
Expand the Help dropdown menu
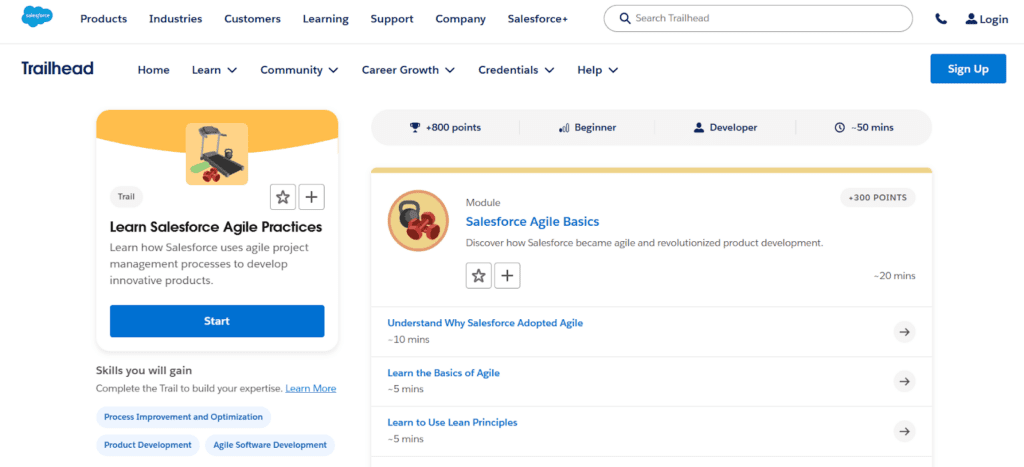click(598, 70)
